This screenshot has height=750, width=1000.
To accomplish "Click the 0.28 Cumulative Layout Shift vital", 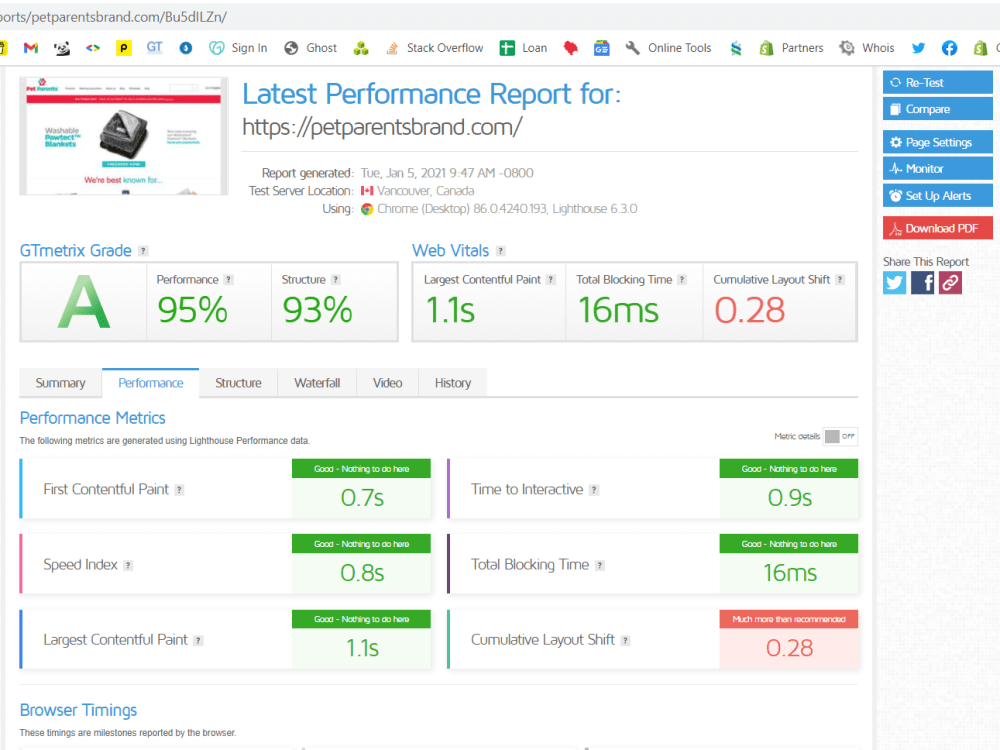I will pos(749,310).
